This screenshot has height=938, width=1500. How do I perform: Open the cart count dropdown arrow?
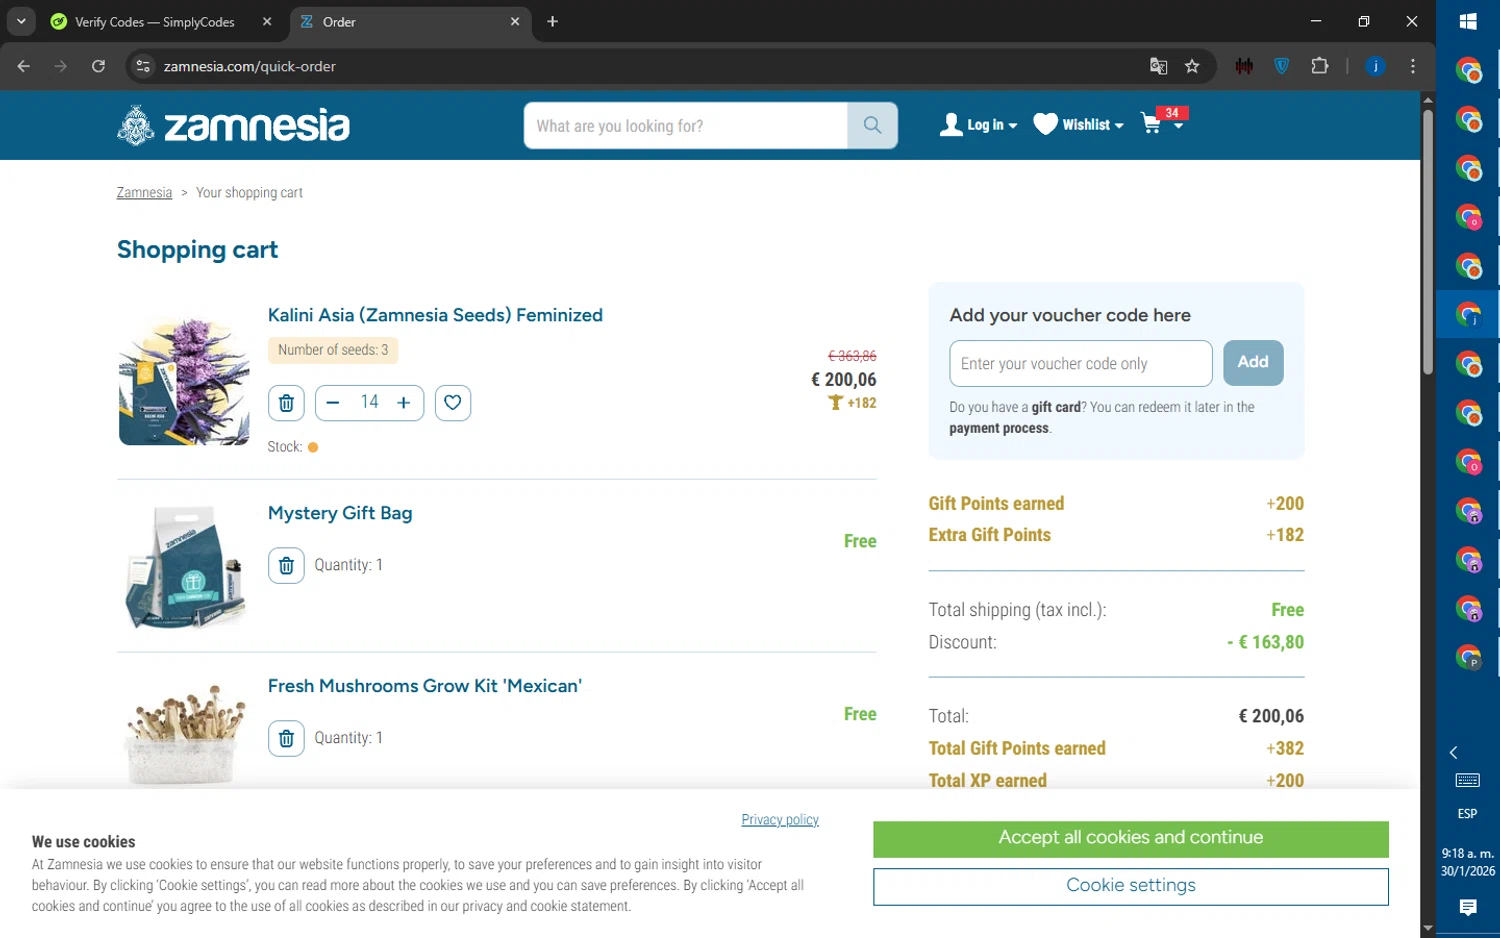click(1178, 126)
